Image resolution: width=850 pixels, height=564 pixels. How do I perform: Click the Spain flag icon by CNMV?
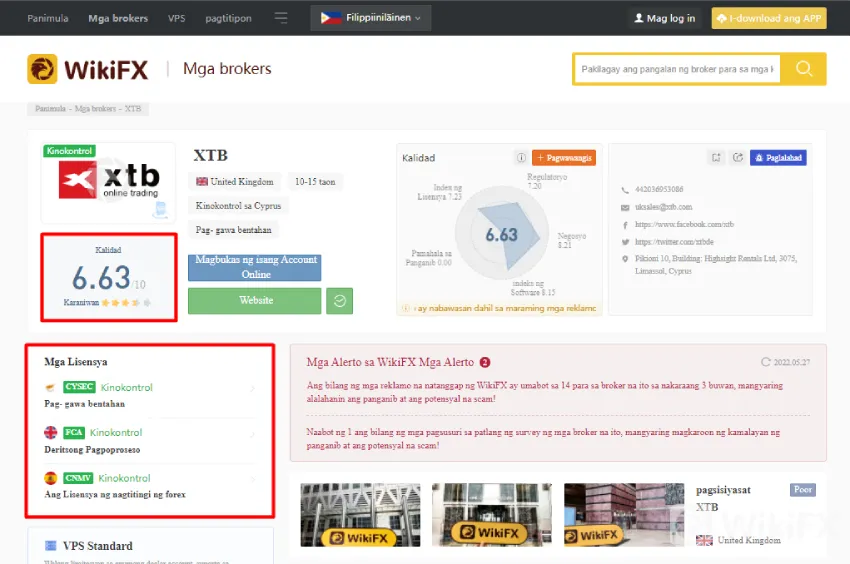pos(50,478)
